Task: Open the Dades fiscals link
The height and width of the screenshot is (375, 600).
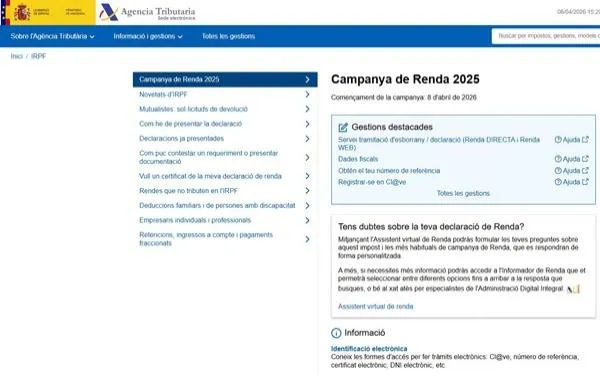Action: tap(358, 159)
